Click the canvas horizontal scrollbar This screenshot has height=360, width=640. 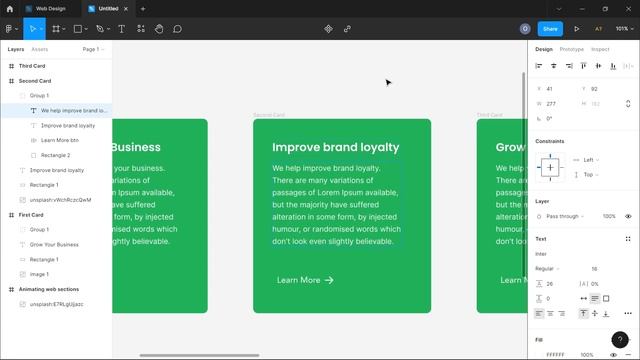pos(199,355)
